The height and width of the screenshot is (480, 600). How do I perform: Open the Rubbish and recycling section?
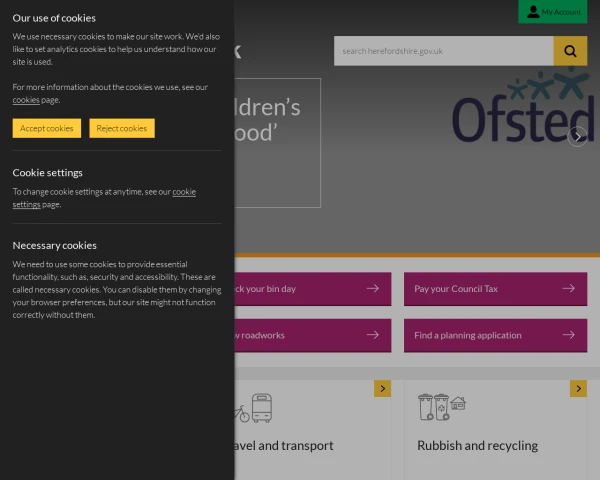pos(477,445)
